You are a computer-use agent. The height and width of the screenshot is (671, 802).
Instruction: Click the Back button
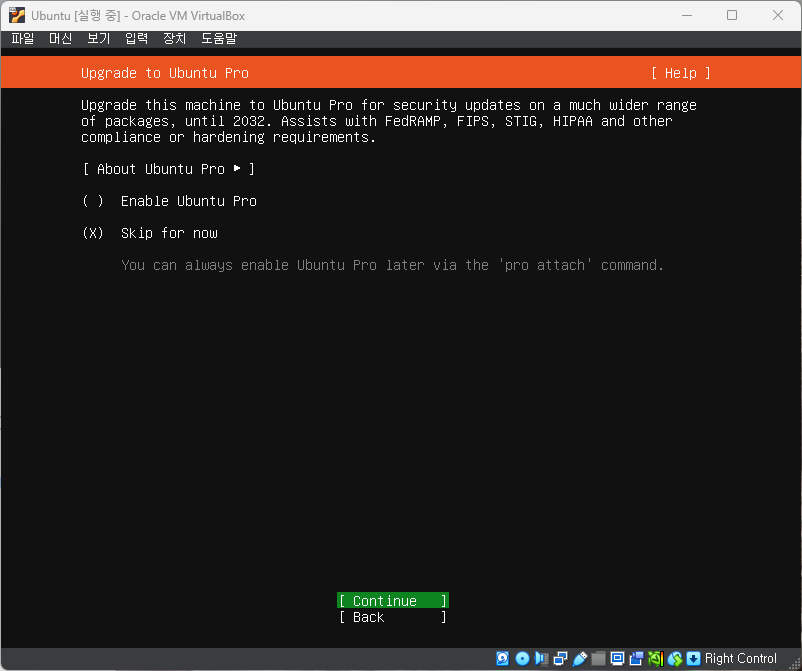click(x=393, y=617)
